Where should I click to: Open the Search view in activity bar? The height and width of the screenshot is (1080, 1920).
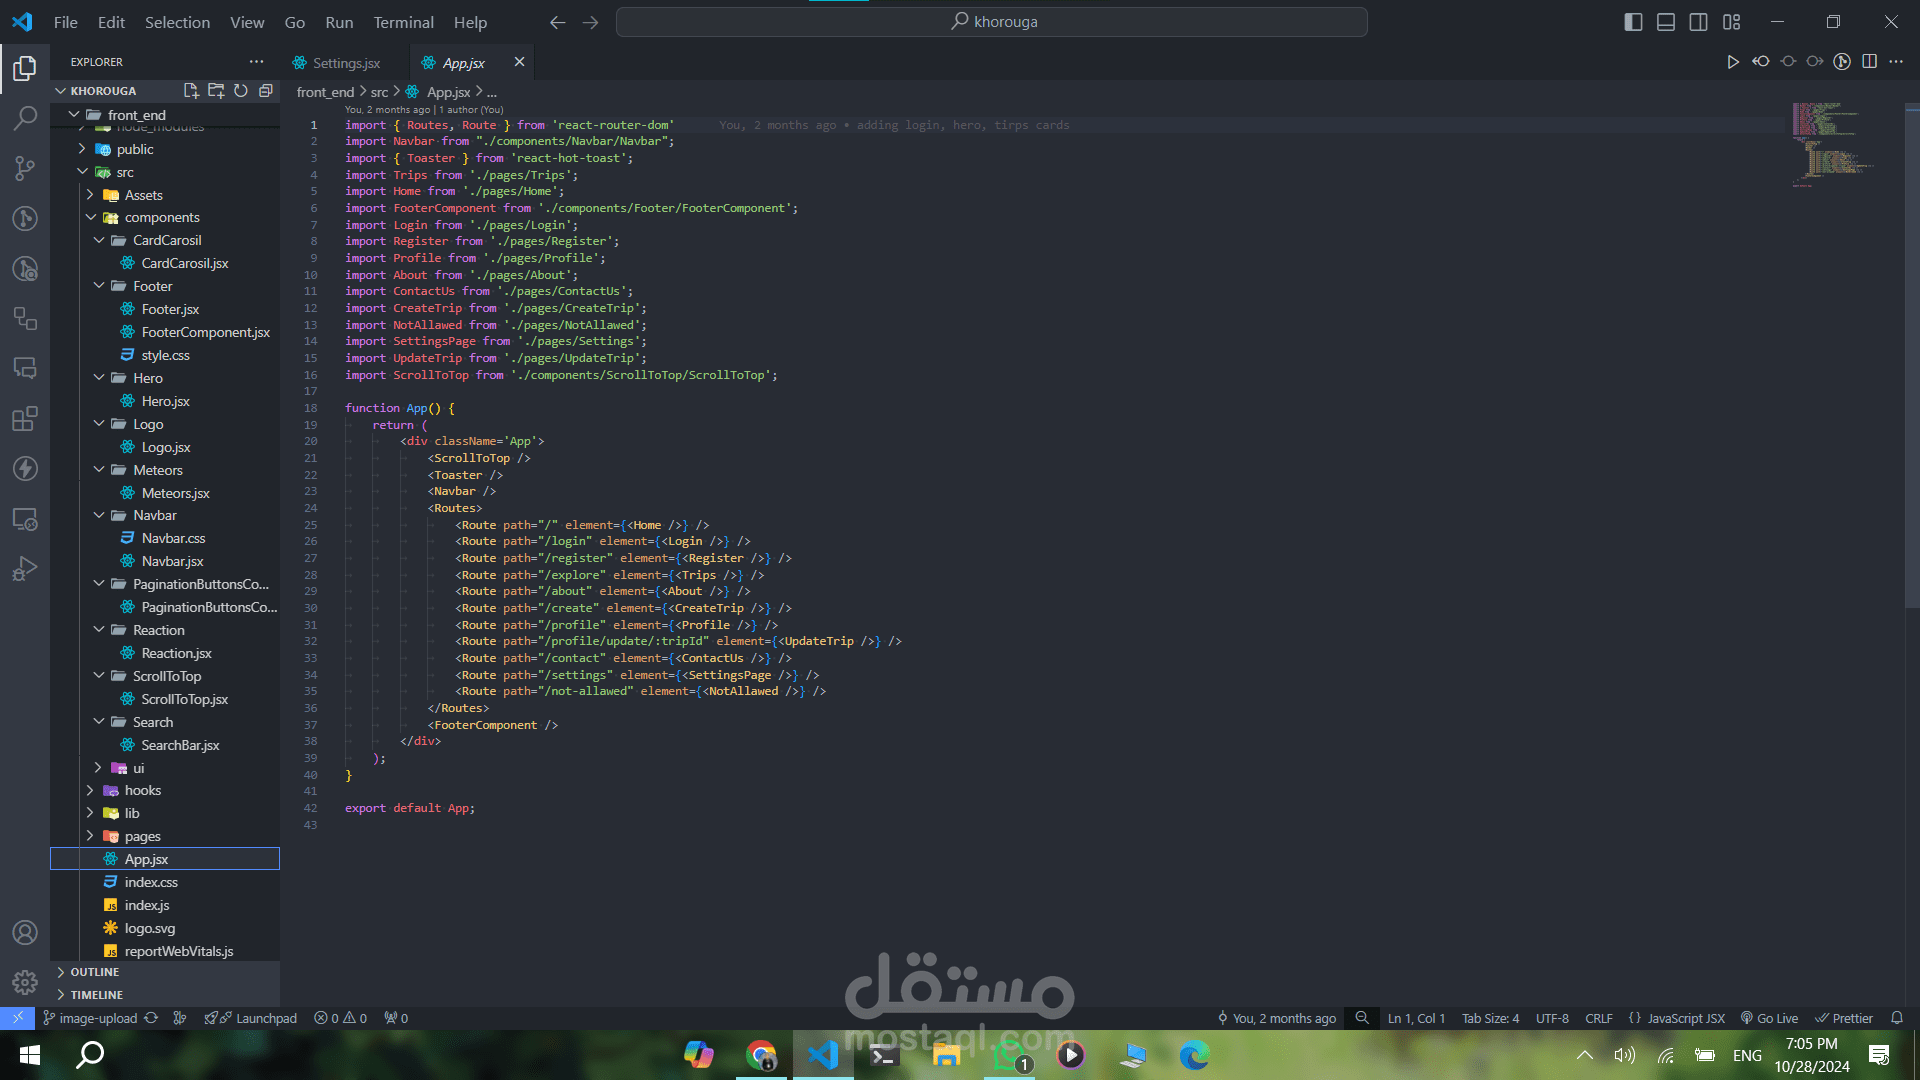25,118
